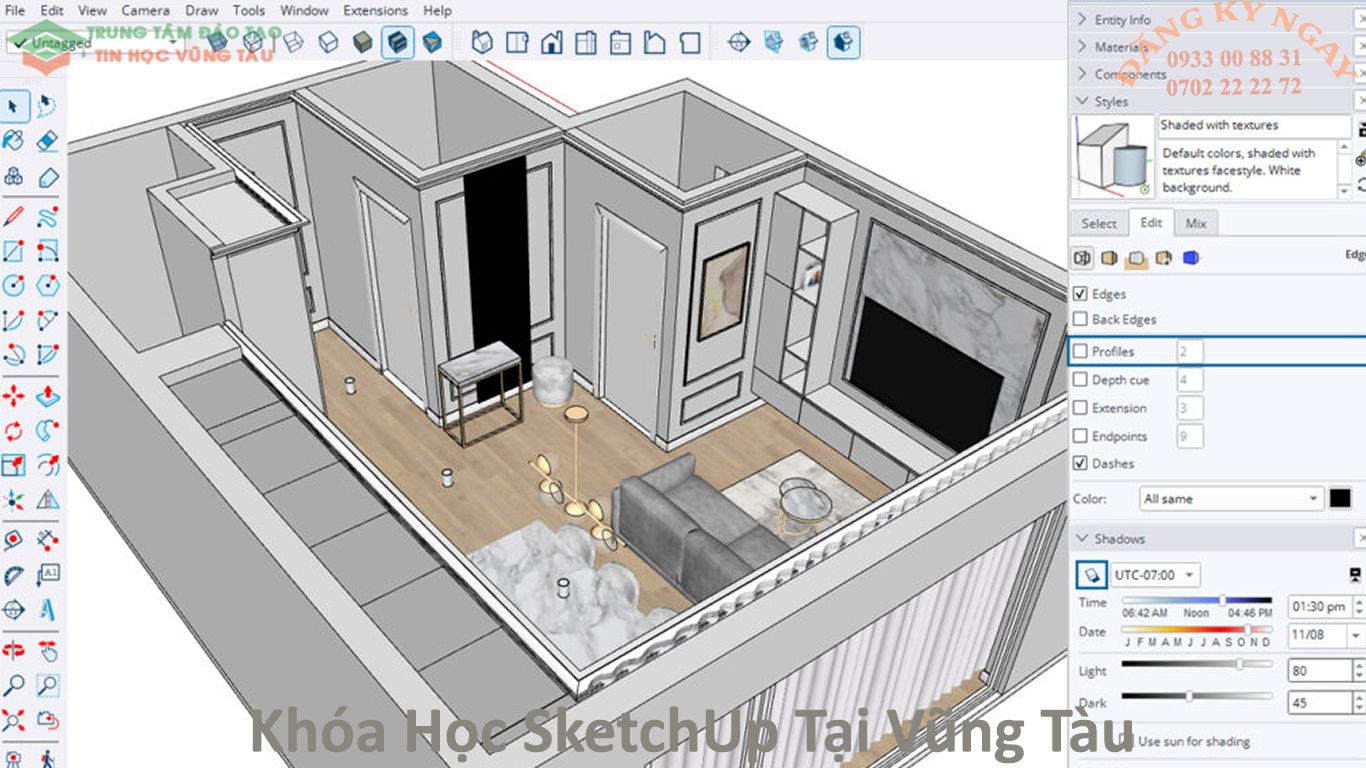Select the Zoom Extents tool
The height and width of the screenshot is (768, 1366).
coord(13,719)
